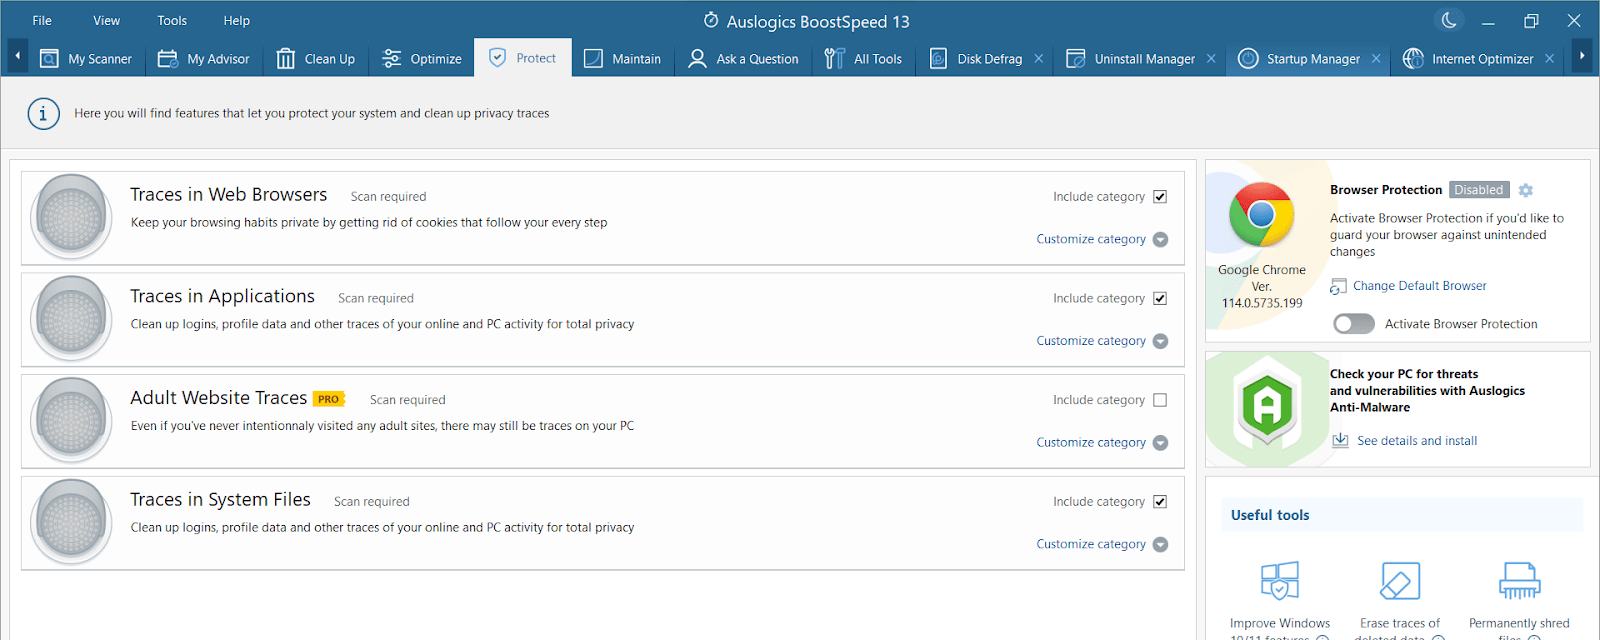Close the Startup Manager tab
The height and width of the screenshot is (640, 1600).
(1376, 59)
